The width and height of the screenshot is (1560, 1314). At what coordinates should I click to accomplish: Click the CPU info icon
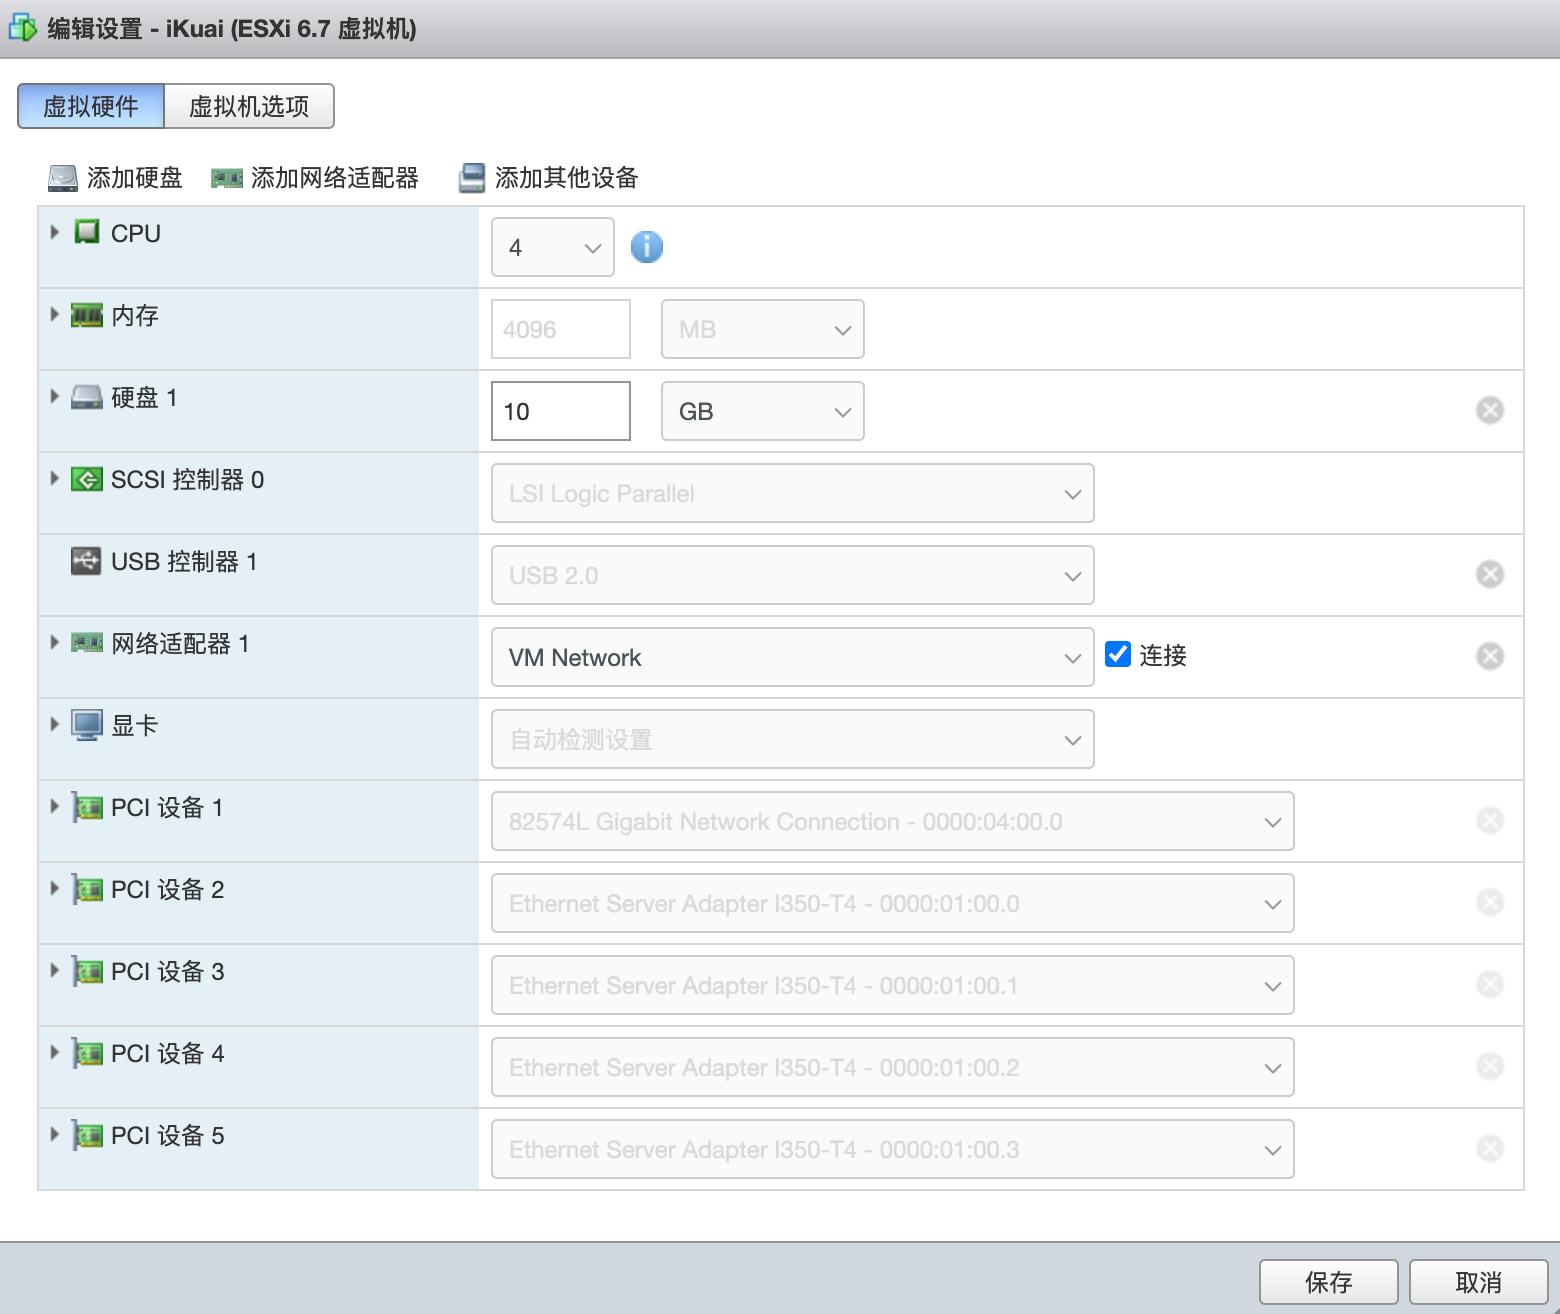point(646,247)
